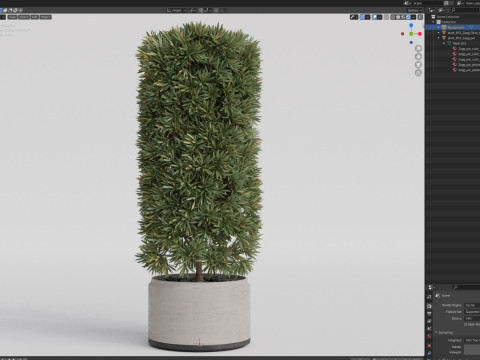Toggle proportional editing
Image resolution: width=480 pixels, height=360 pixels.
(x=216, y=10)
